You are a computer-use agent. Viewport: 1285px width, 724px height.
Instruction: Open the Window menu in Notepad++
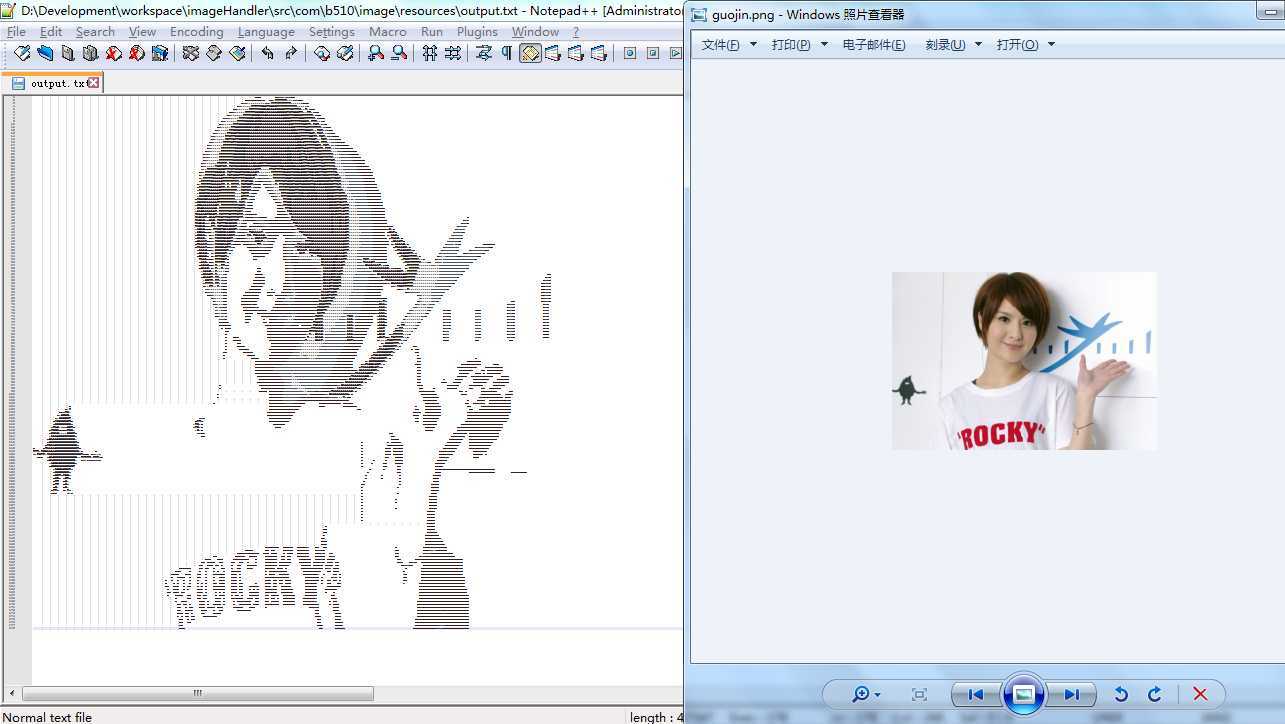pyautogui.click(x=535, y=32)
